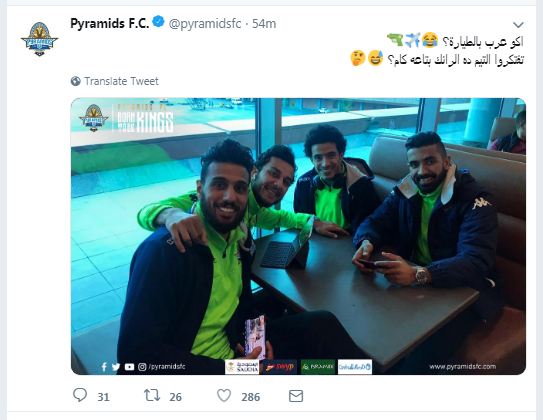543x420 pixels.
Task: Send tweet via direct message envelope icon
Action: (296, 396)
